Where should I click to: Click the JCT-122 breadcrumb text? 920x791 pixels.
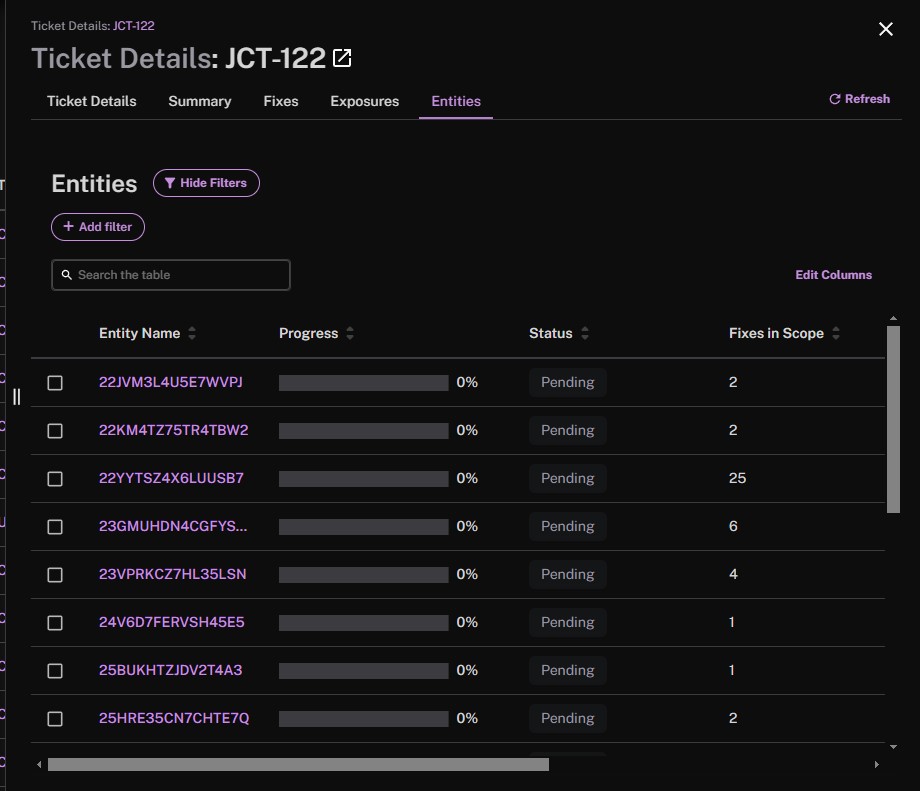pos(134,26)
